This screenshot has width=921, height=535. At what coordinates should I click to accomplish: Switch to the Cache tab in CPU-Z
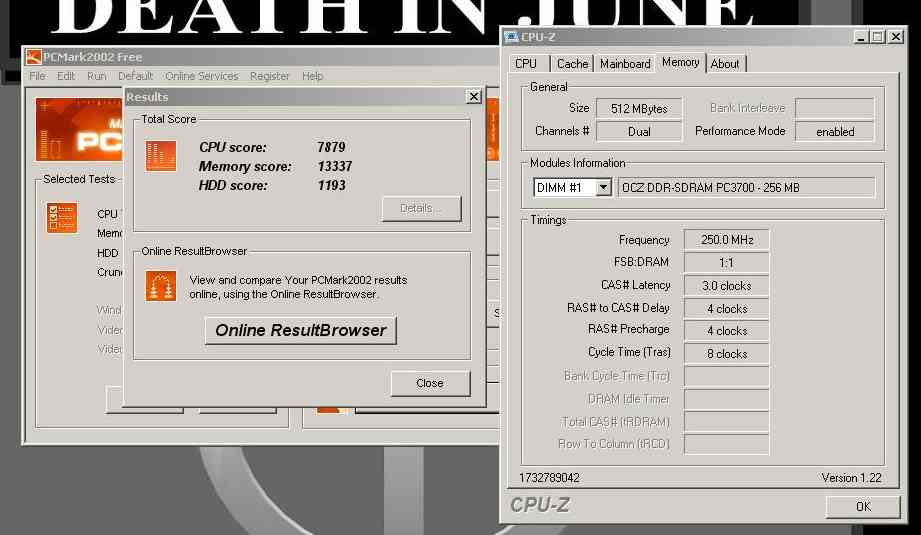click(572, 63)
